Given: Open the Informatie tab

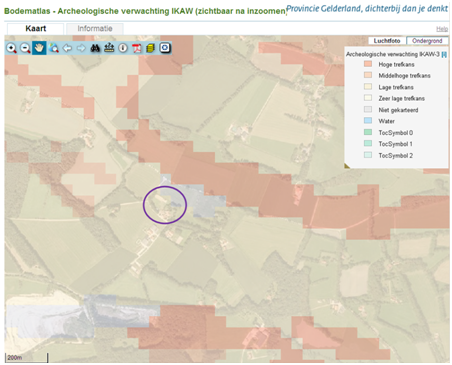Looking at the screenshot, I should coord(95,29).
